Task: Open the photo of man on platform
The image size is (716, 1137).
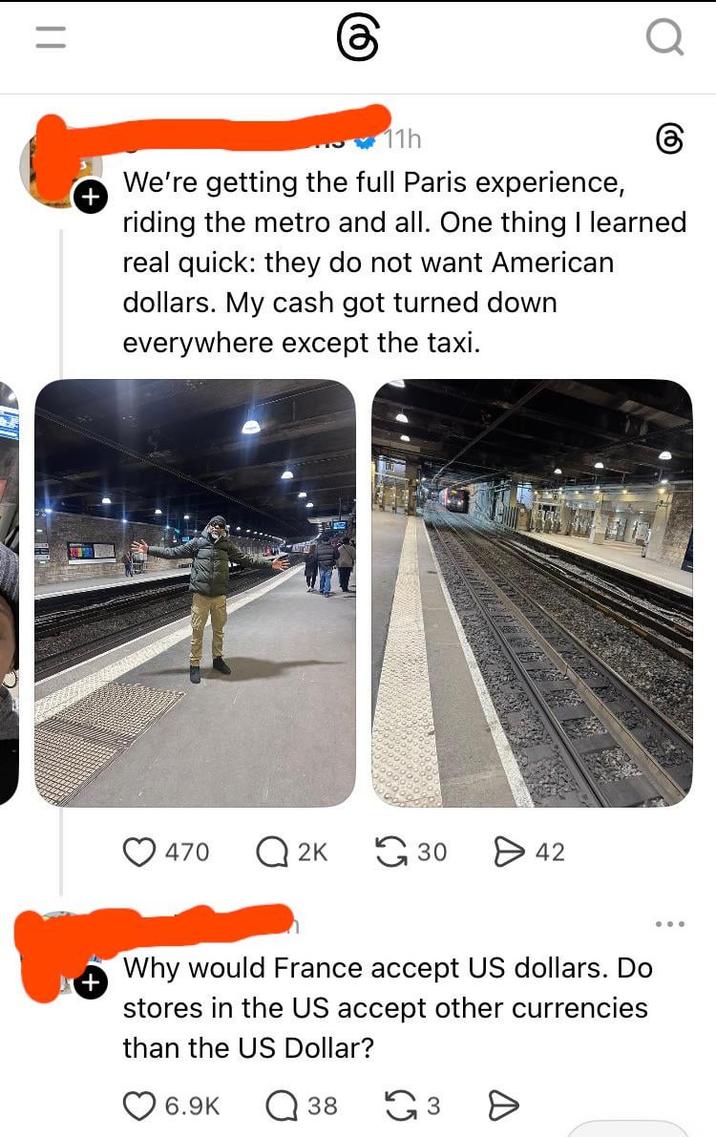Action: click(195, 592)
